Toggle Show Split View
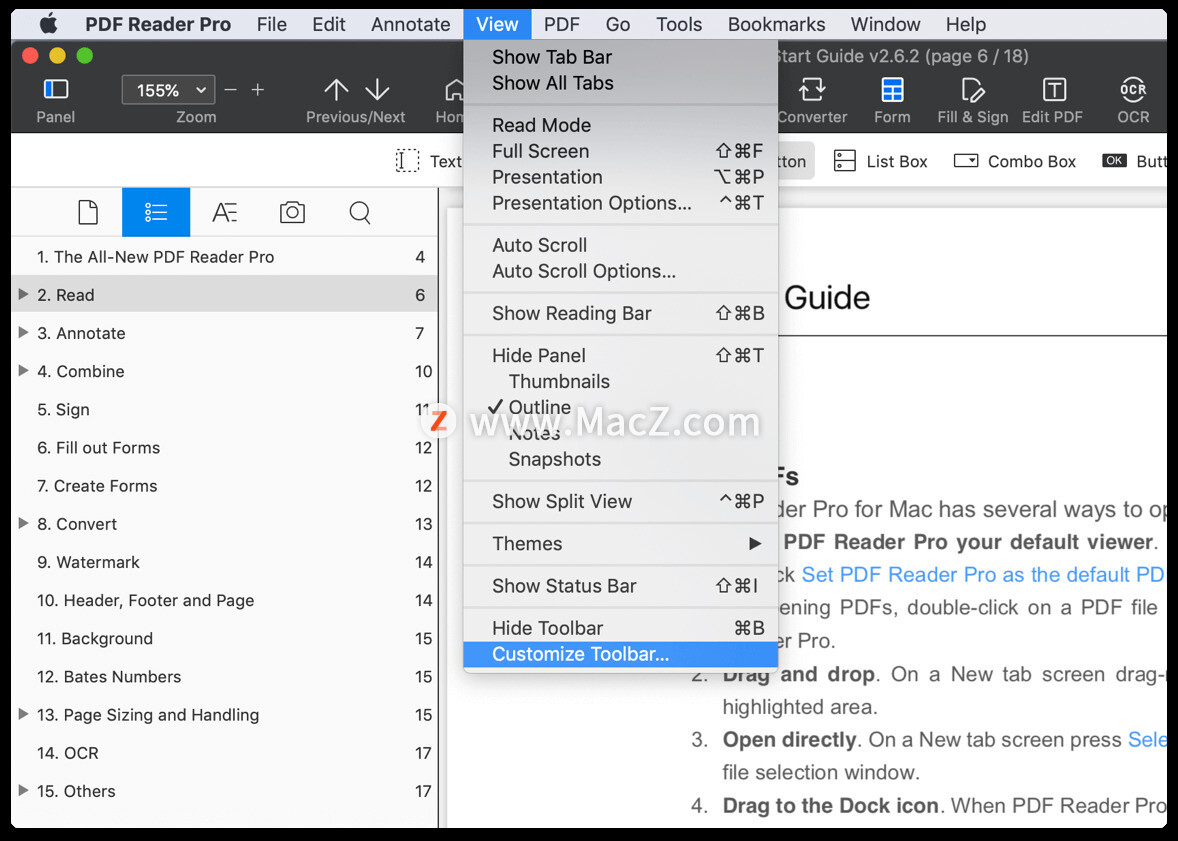1178x841 pixels. 621,501
